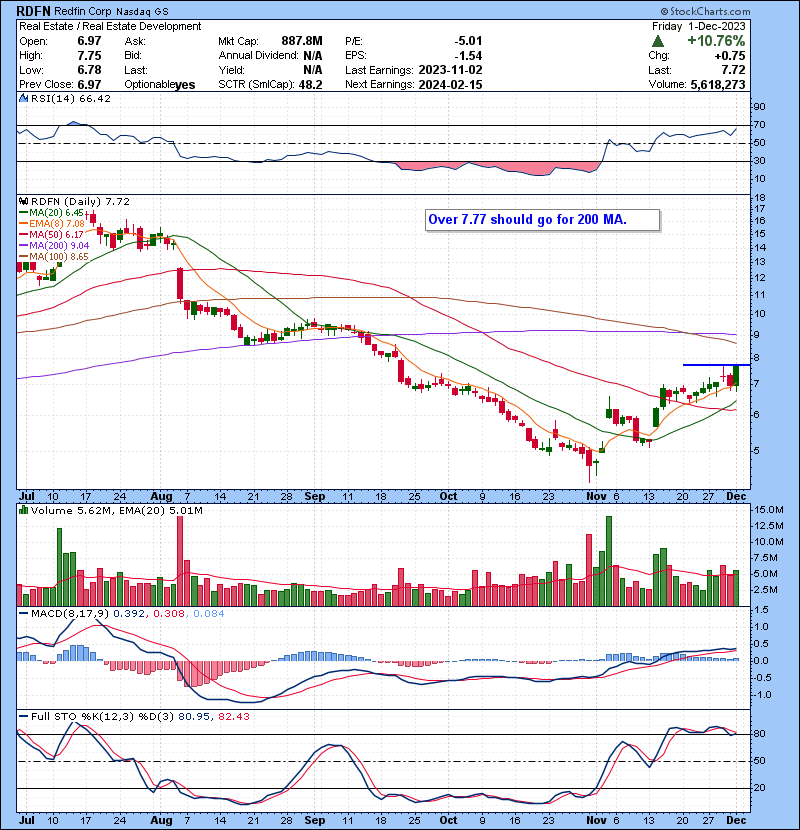This screenshot has width=800, height=830.
Task: Click the Sep label on the date axis
Action: (315, 495)
